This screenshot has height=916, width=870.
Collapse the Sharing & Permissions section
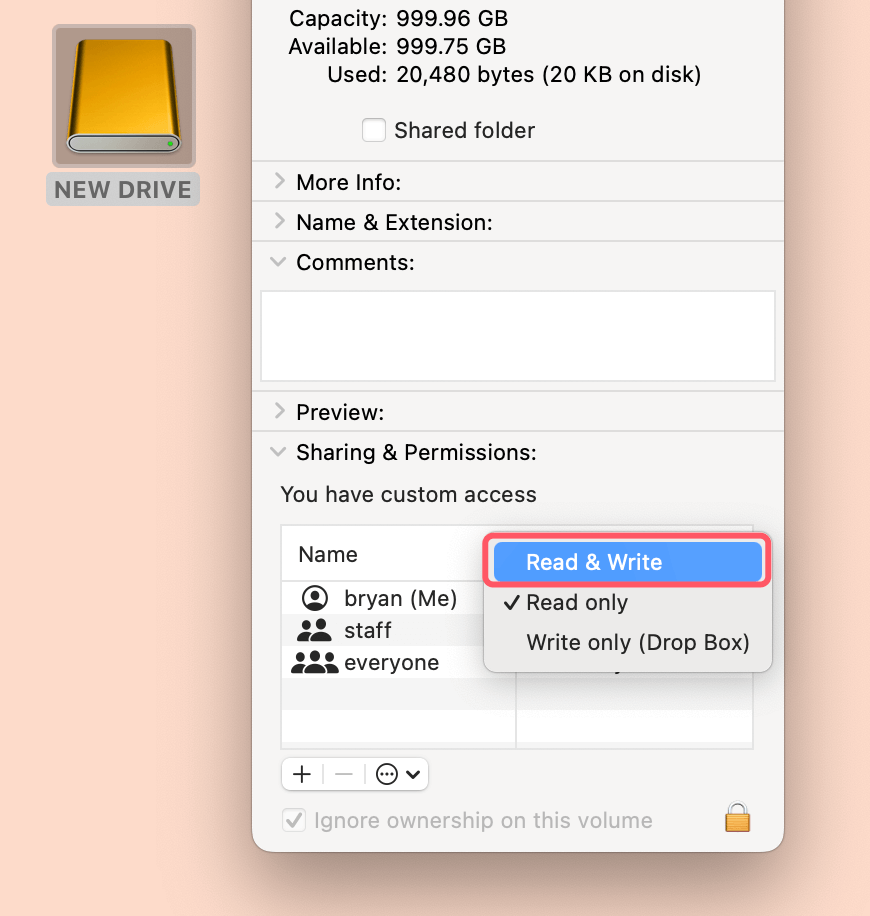click(278, 451)
